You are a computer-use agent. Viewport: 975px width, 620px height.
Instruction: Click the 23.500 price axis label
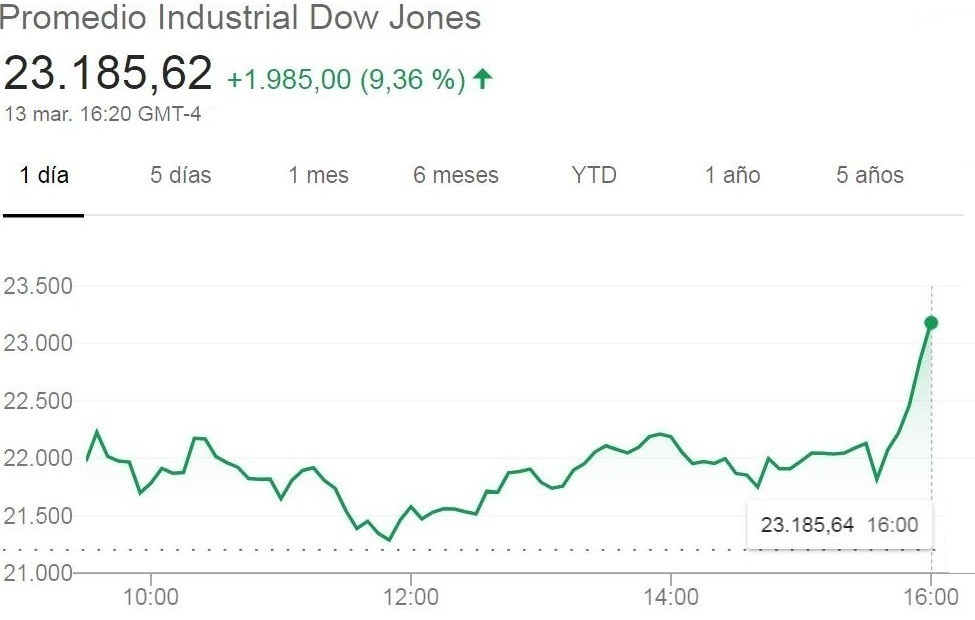tap(39, 287)
